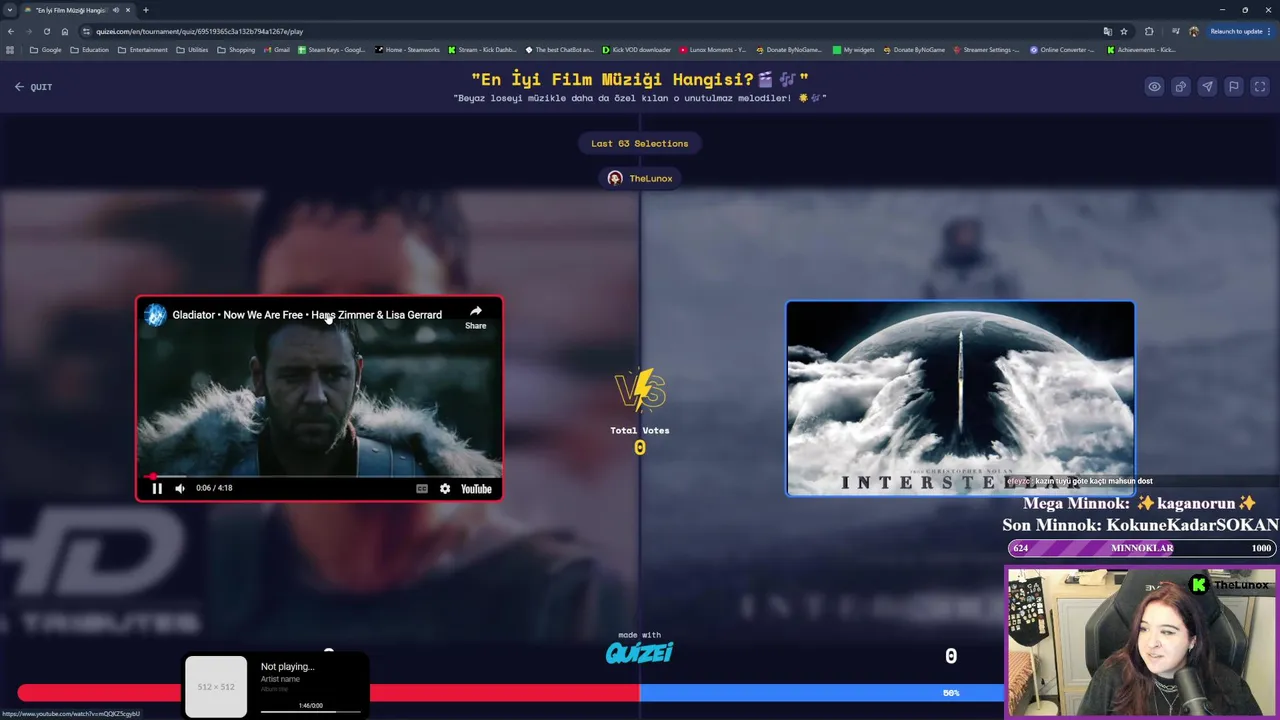This screenshot has height=720, width=1280.
Task: Click the browser back arrow
Action: pyautogui.click(x=10, y=31)
